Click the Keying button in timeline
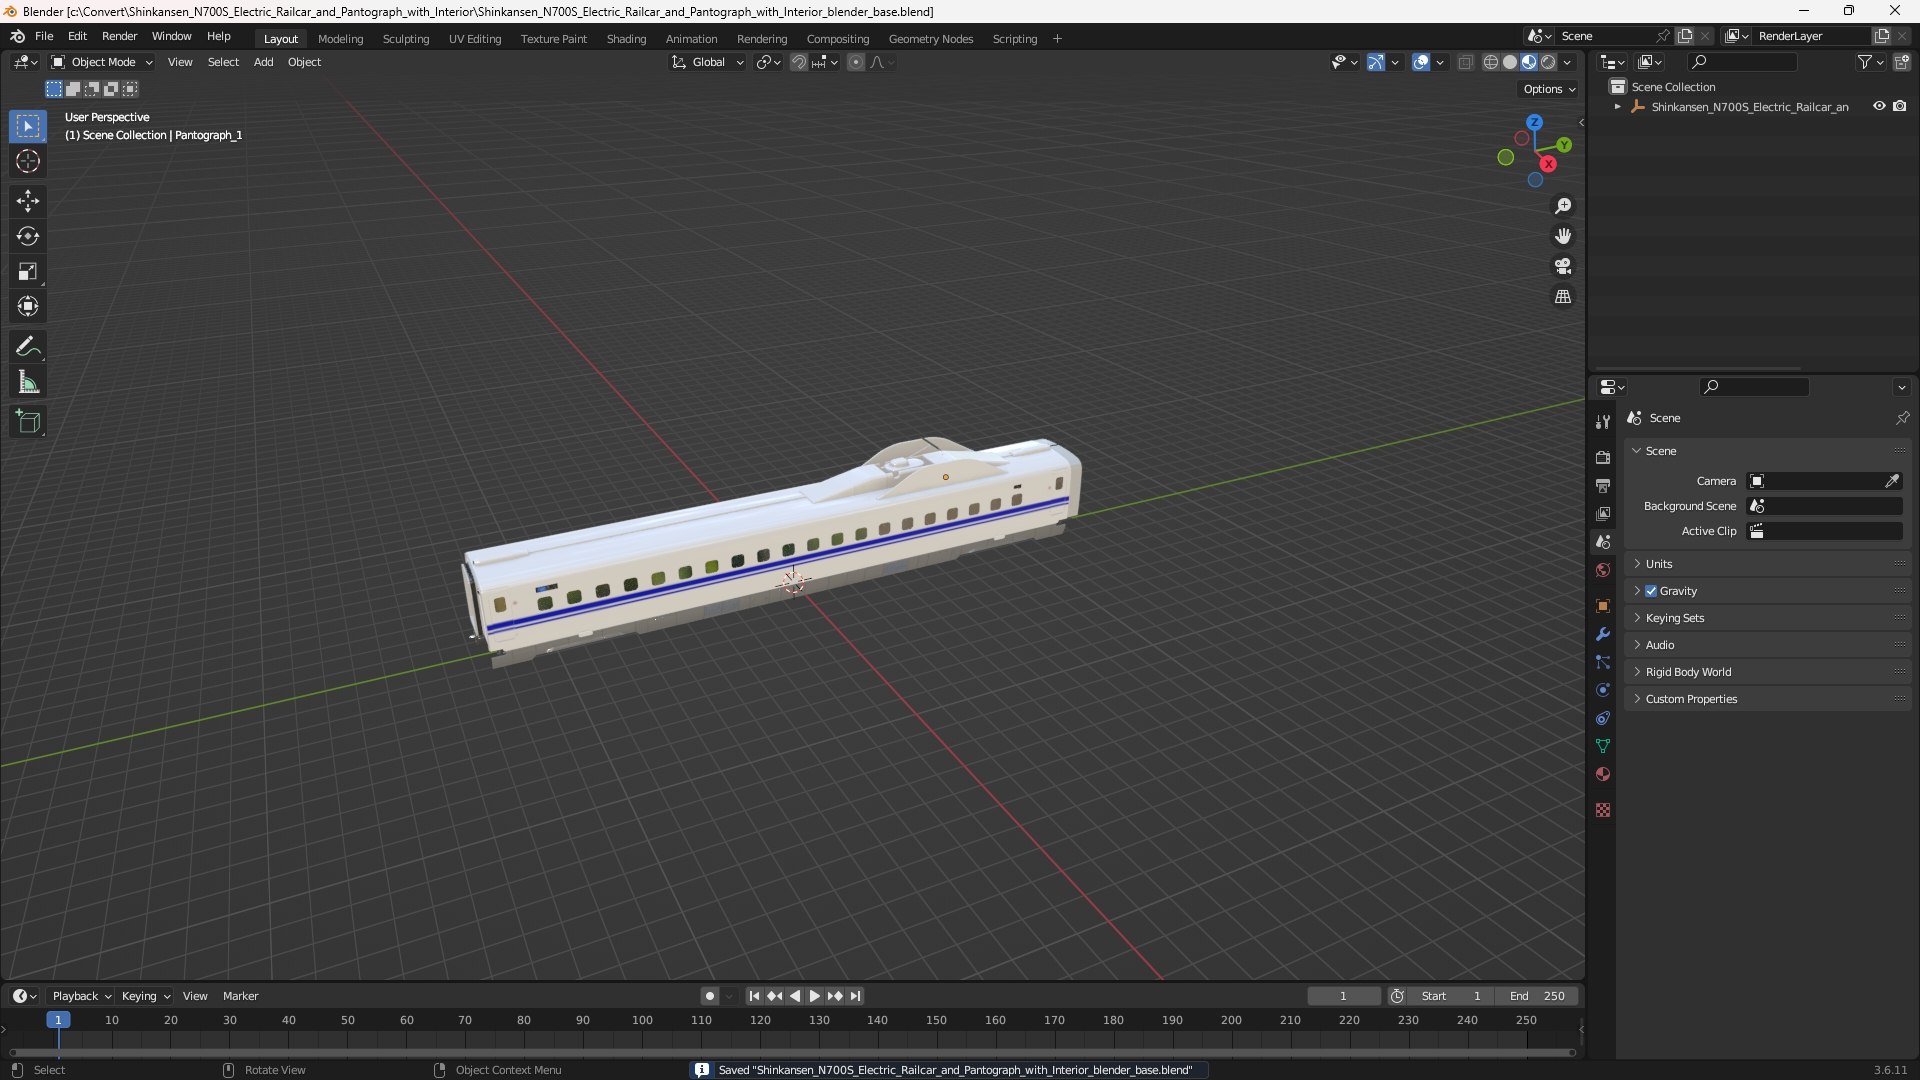 pyautogui.click(x=146, y=996)
